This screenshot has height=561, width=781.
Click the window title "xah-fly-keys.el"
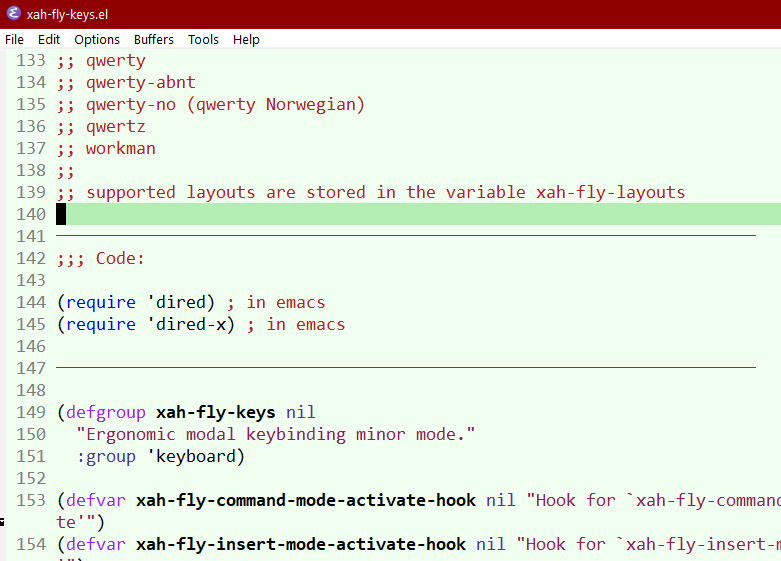(x=67, y=14)
